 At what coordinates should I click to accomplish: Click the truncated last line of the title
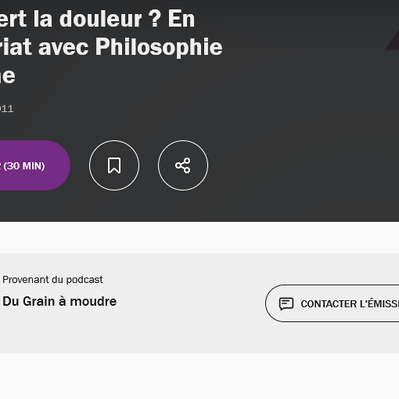[7, 75]
